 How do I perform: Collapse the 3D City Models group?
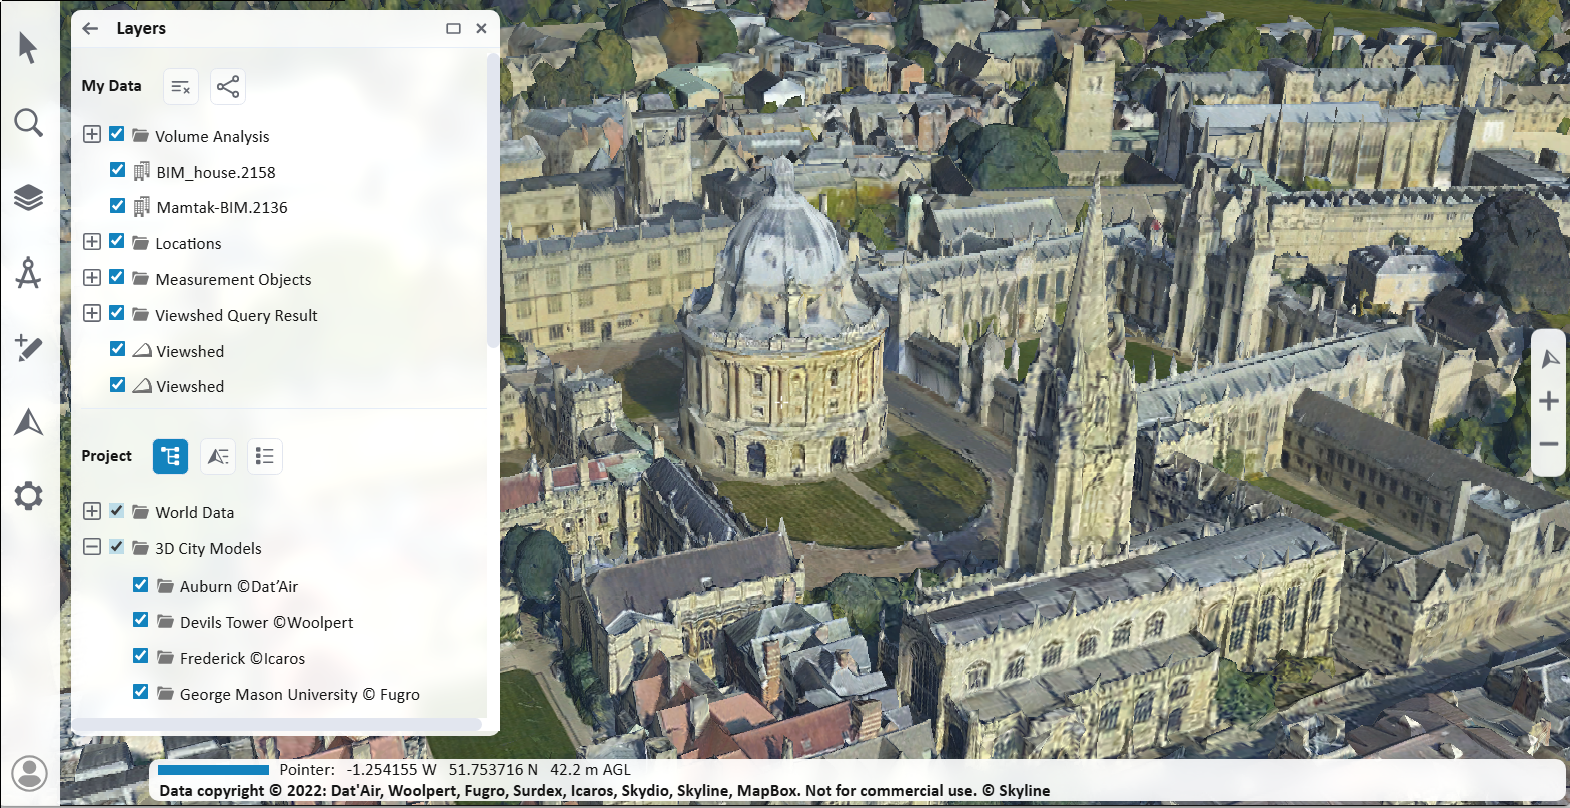point(92,547)
